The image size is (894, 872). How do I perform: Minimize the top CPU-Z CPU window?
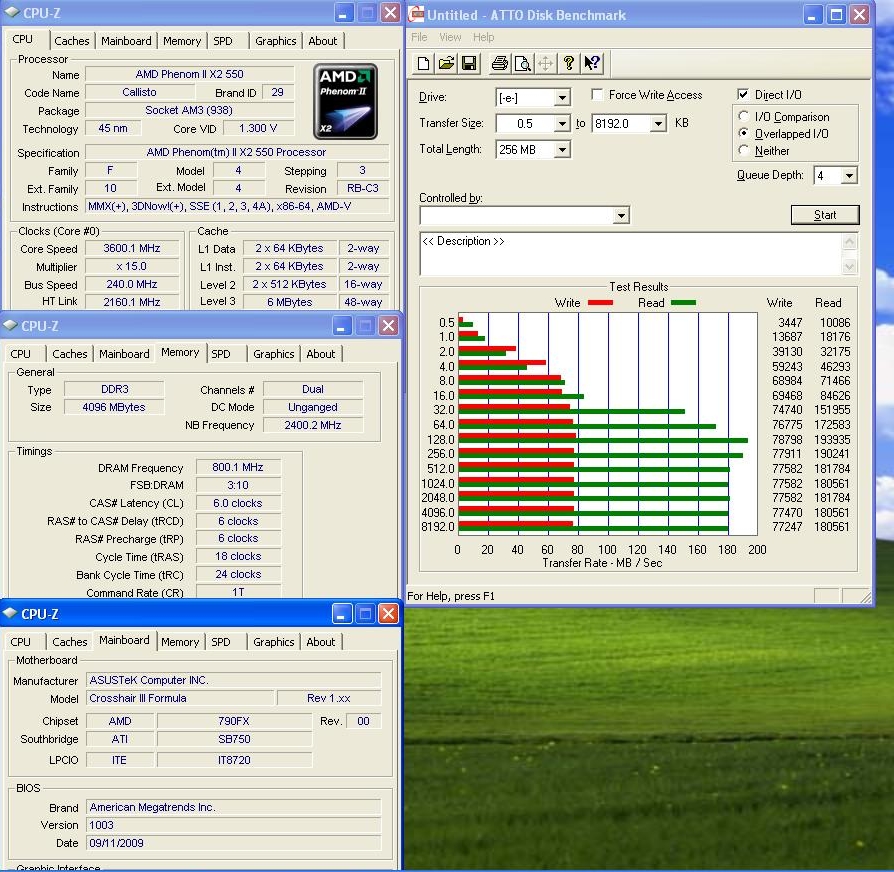343,13
